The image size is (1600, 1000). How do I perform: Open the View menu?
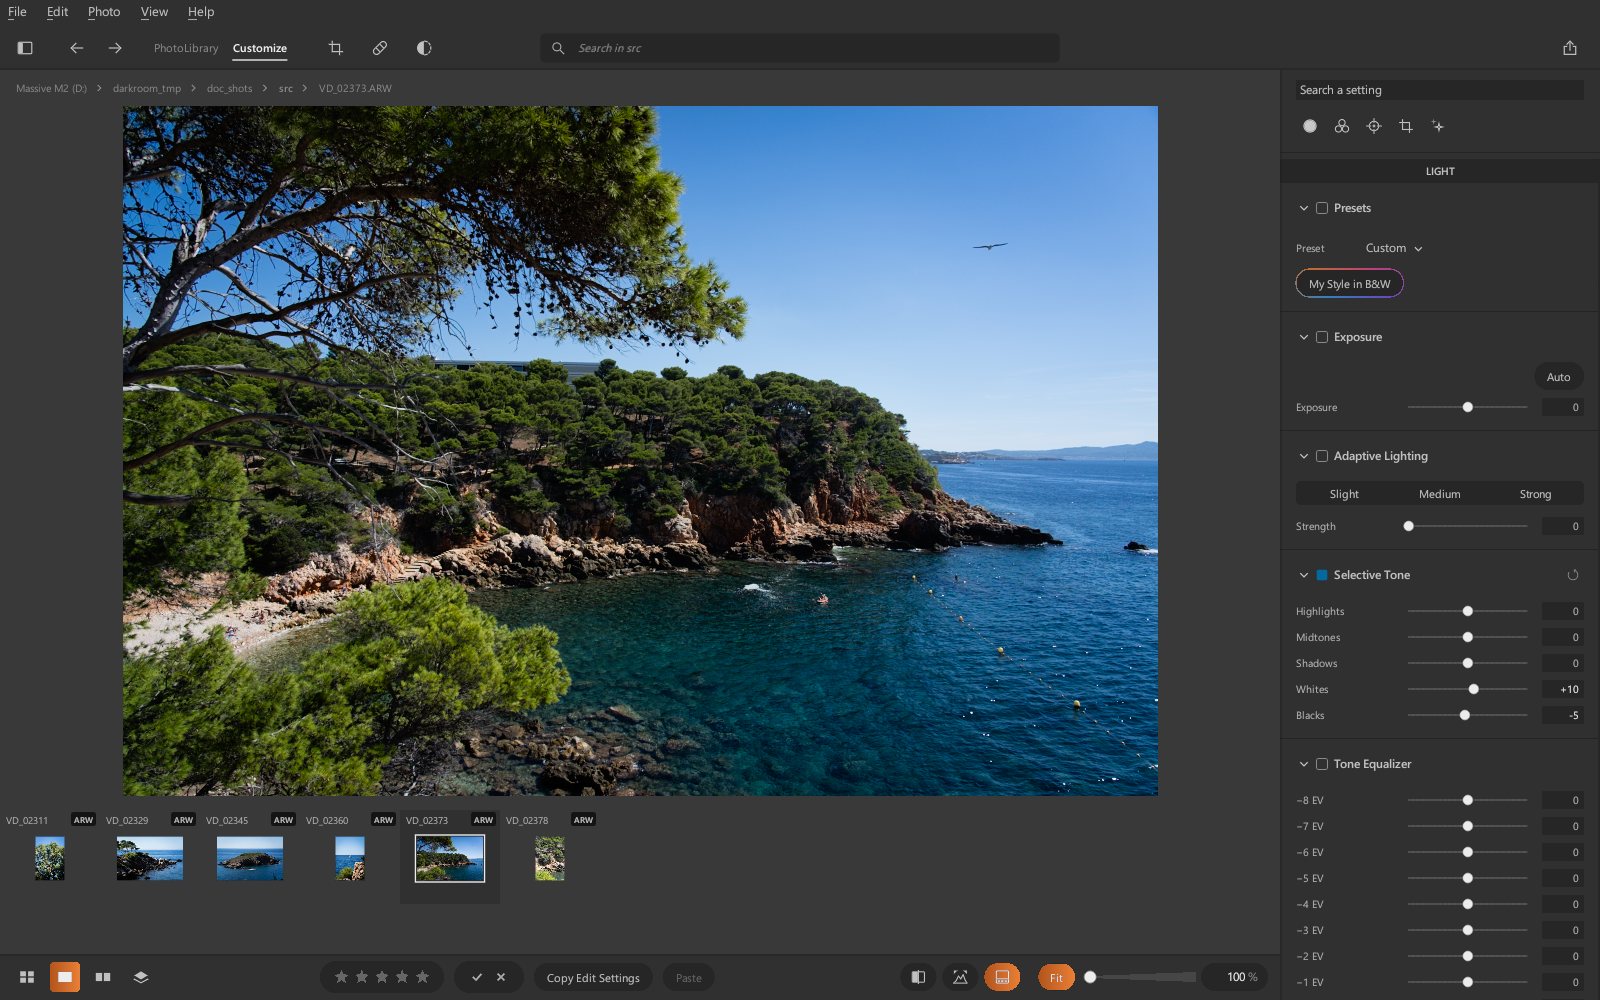click(x=154, y=12)
